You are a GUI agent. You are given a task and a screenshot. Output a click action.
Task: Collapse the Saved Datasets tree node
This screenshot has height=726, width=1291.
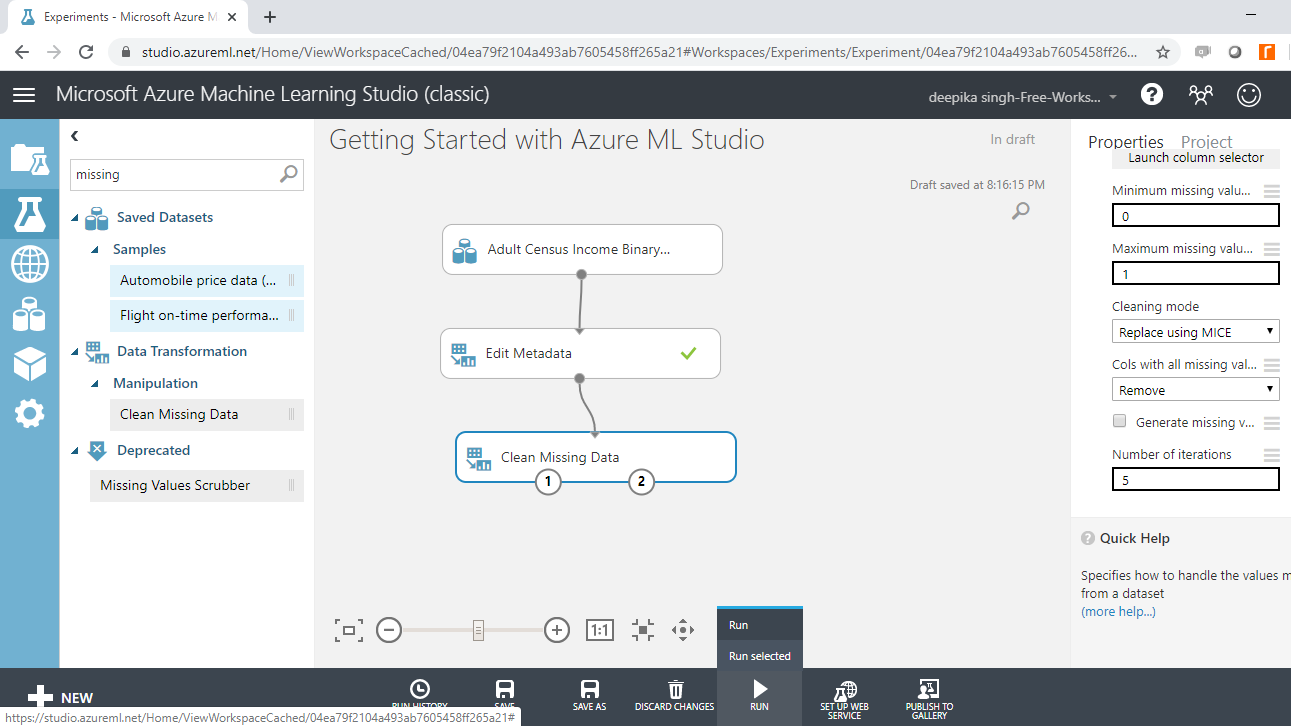(x=76, y=218)
